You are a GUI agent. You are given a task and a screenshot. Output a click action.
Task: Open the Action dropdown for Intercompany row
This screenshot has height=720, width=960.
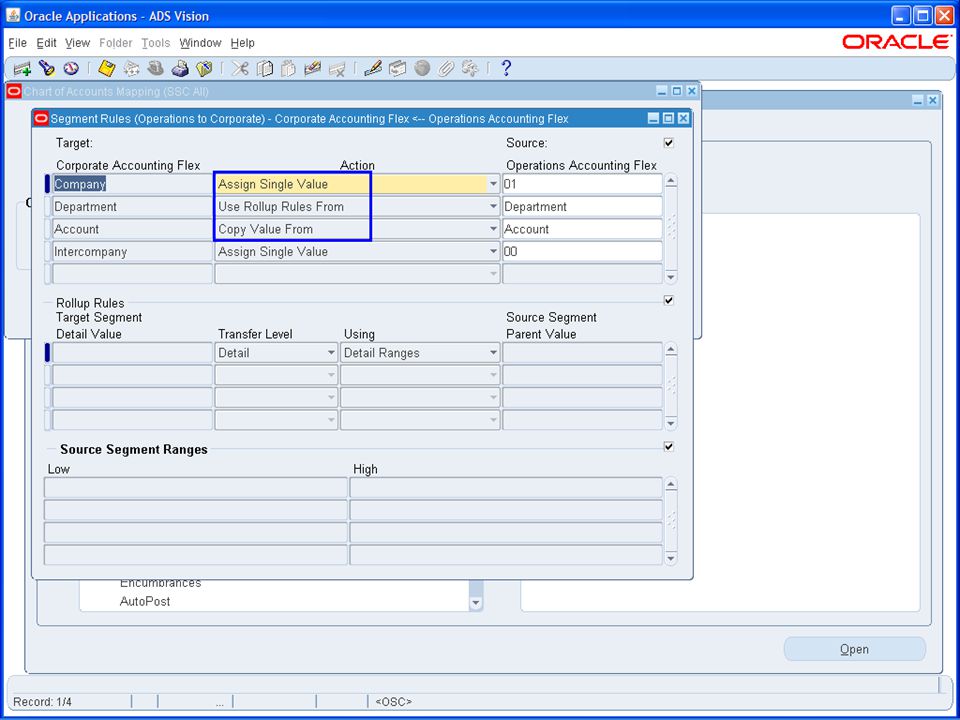click(x=493, y=252)
